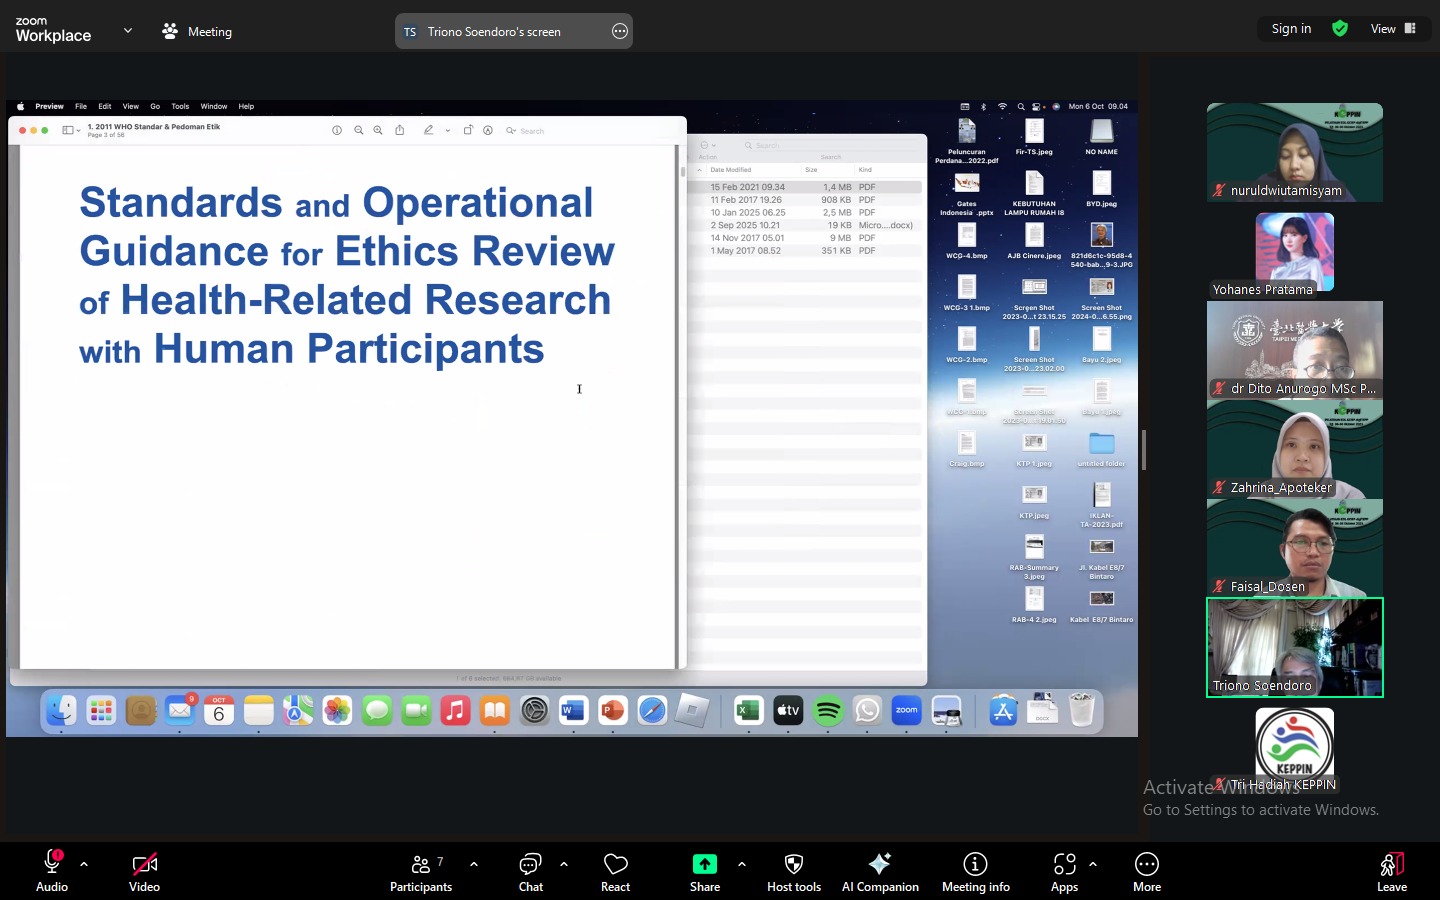Screen dimensions: 1440x900
Task: Switch to the Meeting tab
Action: click(197, 31)
